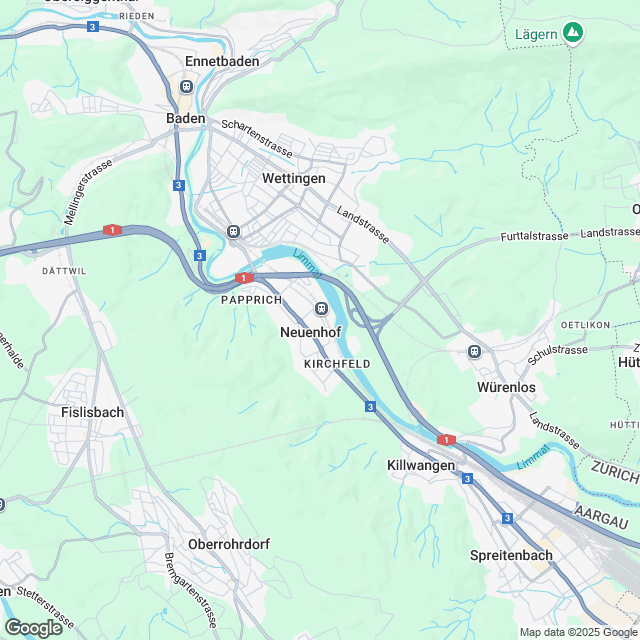
Task: Open the Google logo link
Action: coord(33,628)
